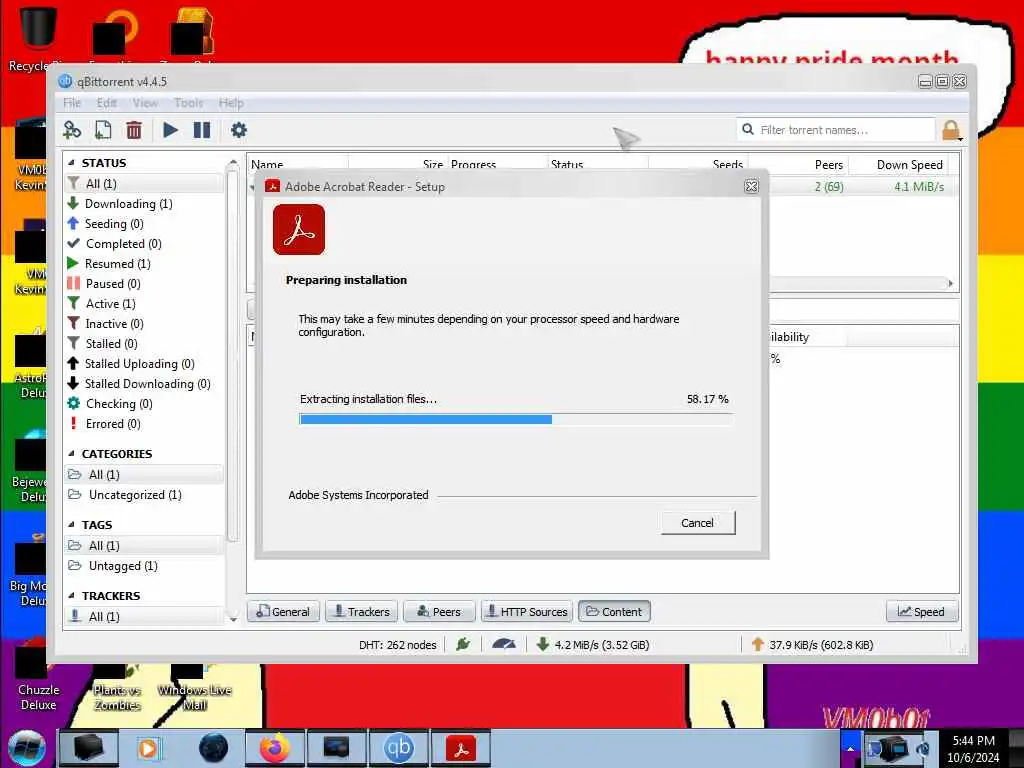The width and height of the screenshot is (1024, 768).
Task: Open Windows Media Player taskbar icon
Action: click(150, 748)
